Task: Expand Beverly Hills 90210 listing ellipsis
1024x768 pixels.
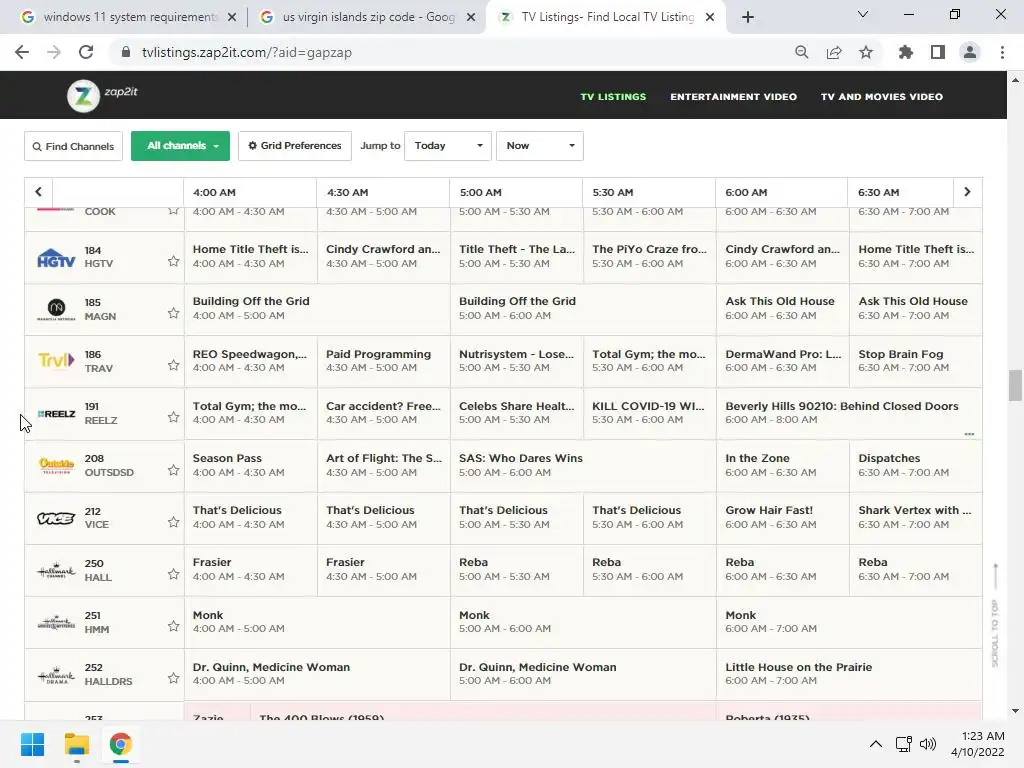Action: [969, 434]
